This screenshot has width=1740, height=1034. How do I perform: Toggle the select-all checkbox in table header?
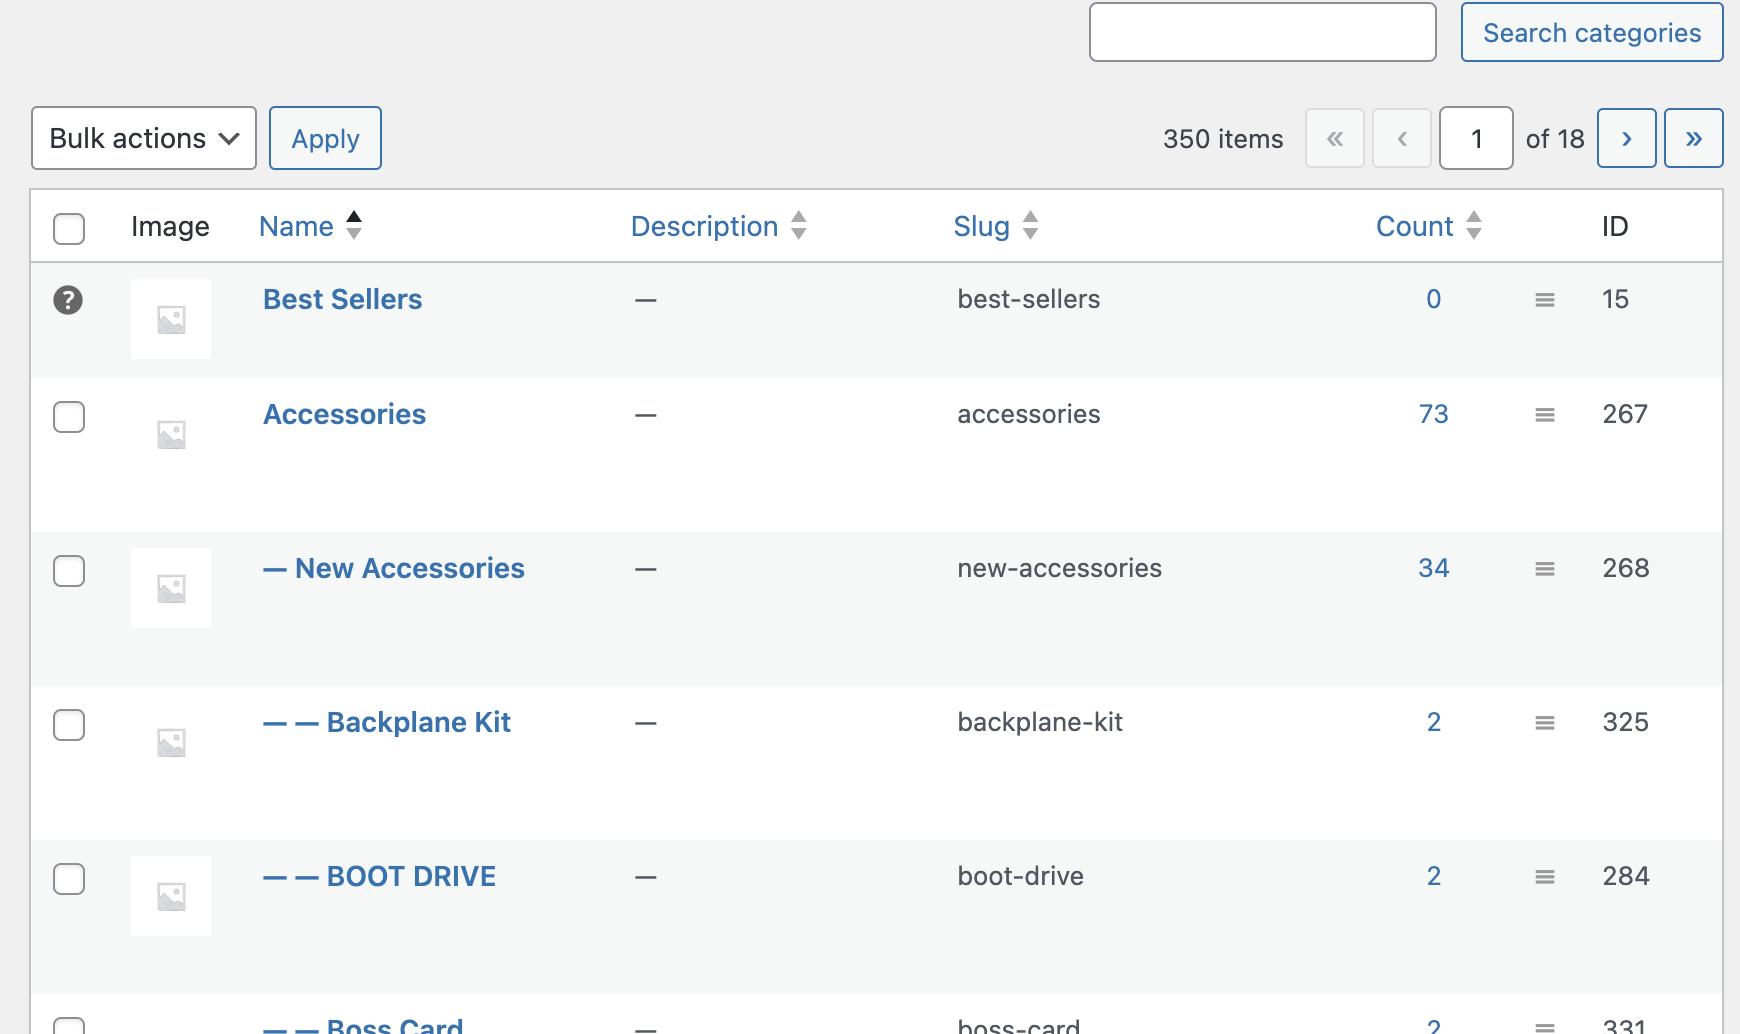point(69,228)
